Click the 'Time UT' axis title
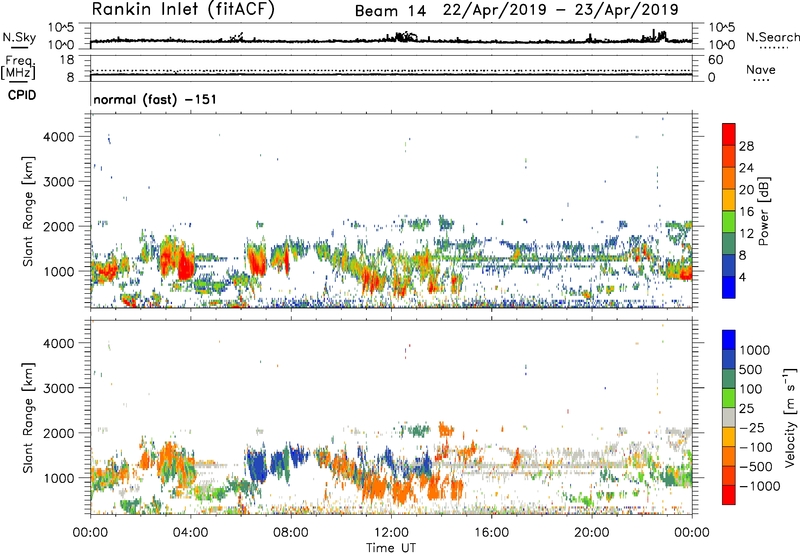Viewport: 800px width, 554px height. tap(391, 548)
